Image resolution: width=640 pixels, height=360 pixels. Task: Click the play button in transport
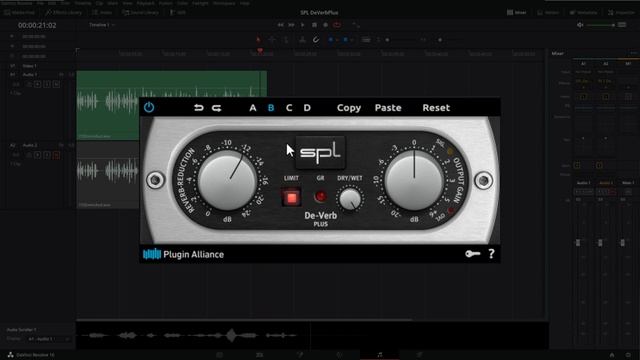click(302, 25)
